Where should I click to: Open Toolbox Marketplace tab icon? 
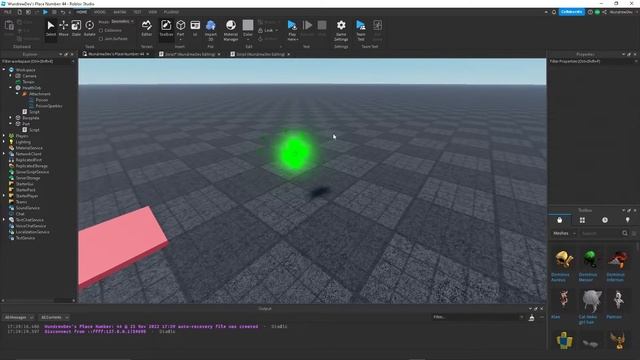point(560,220)
